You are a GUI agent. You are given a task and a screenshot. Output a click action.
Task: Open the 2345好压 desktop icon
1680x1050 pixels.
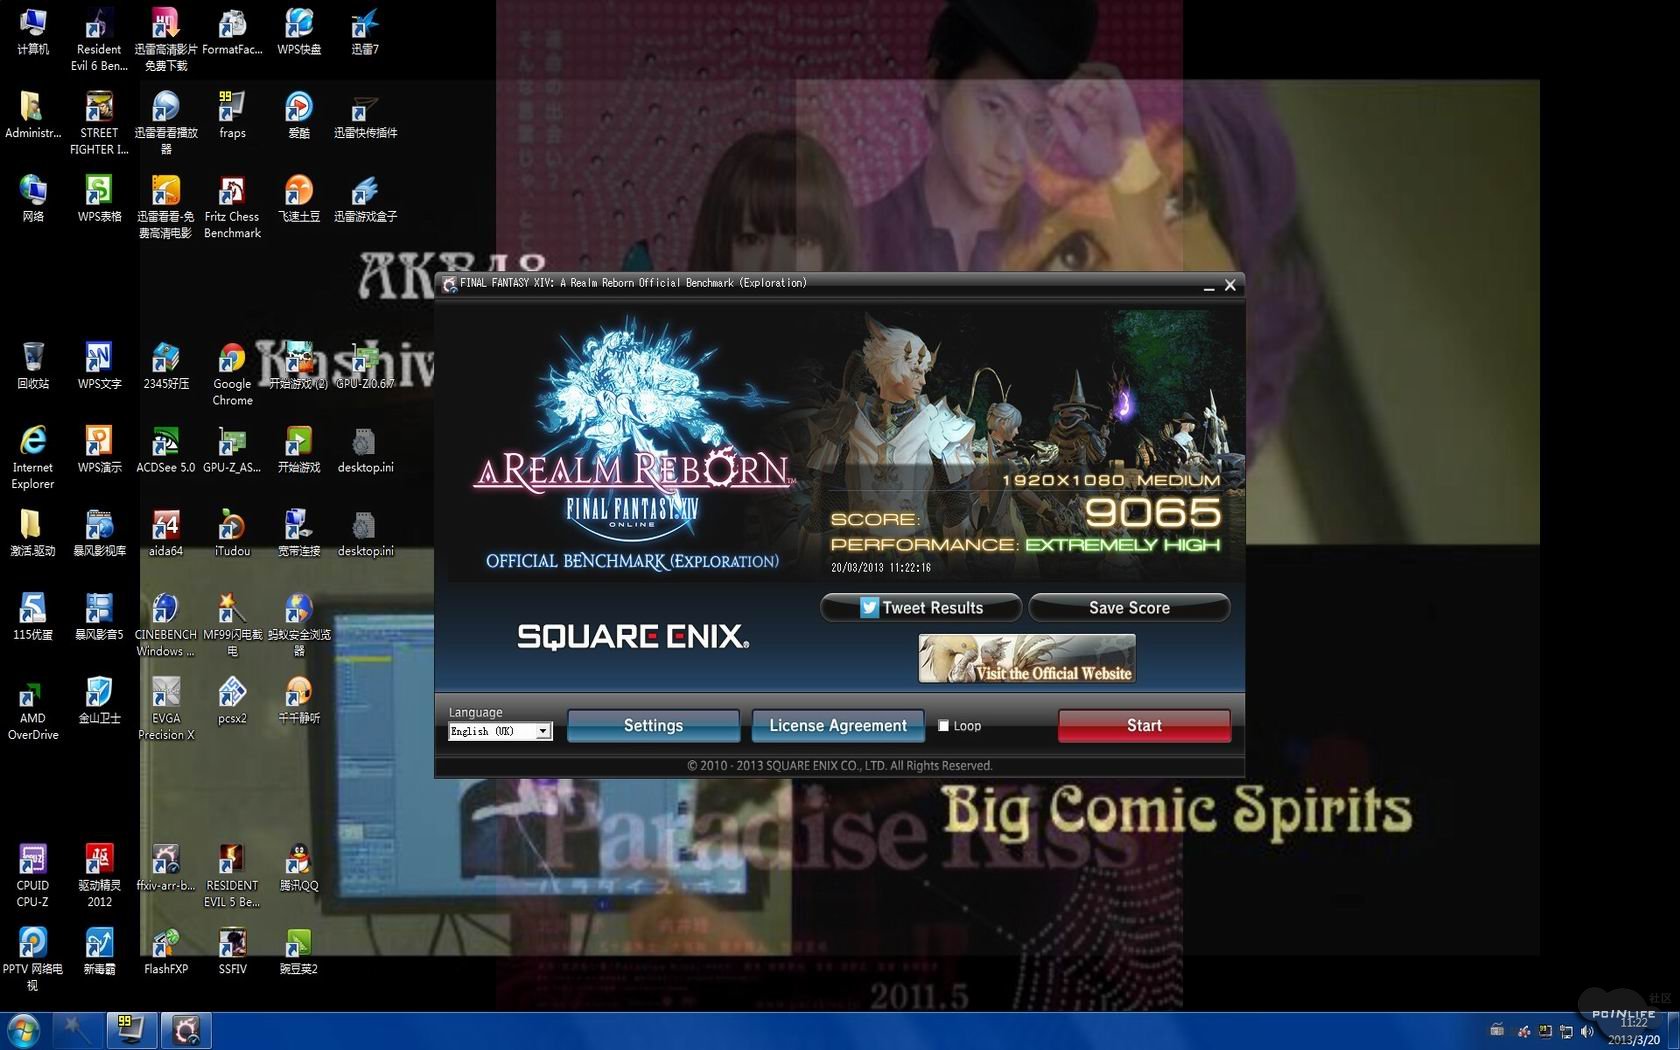coord(166,365)
